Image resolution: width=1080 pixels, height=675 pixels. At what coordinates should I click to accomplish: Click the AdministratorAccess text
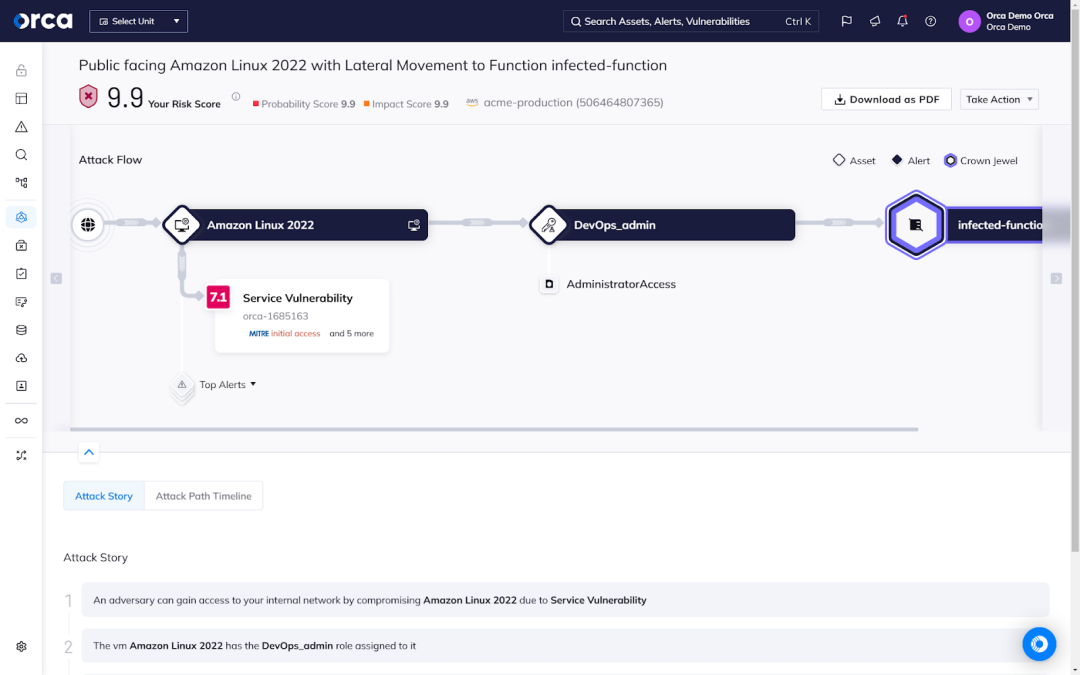point(621,284)
